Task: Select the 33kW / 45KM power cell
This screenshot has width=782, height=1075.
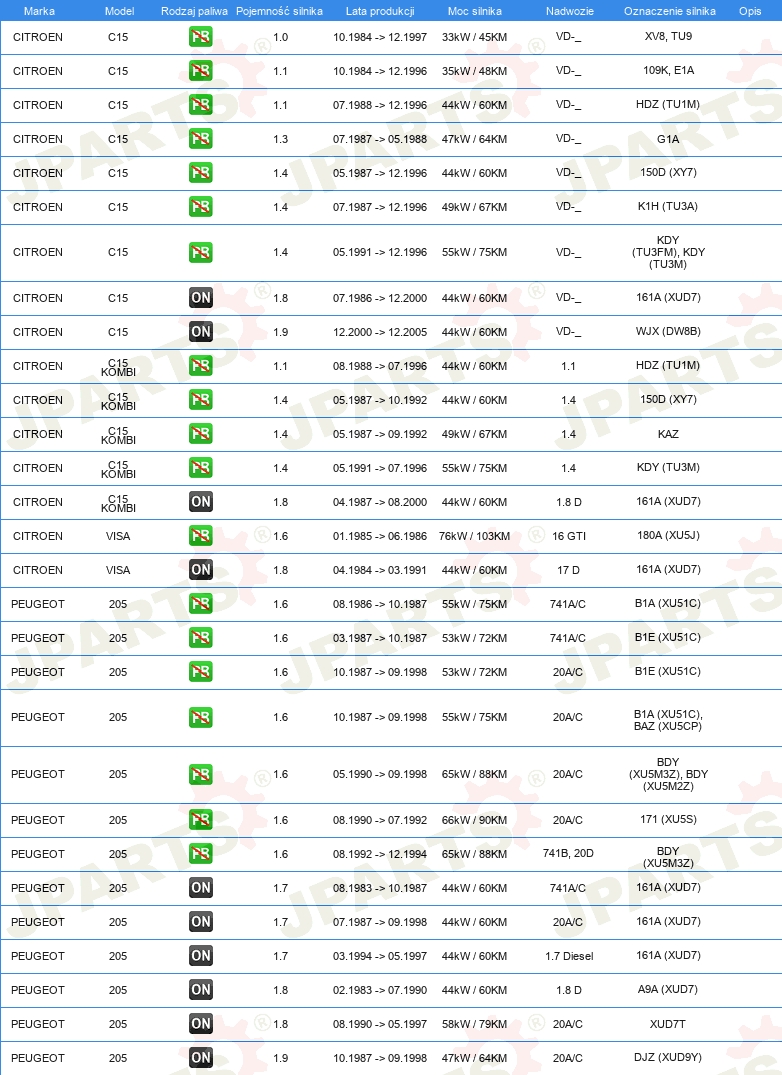Action: click(x=474, y=37)
